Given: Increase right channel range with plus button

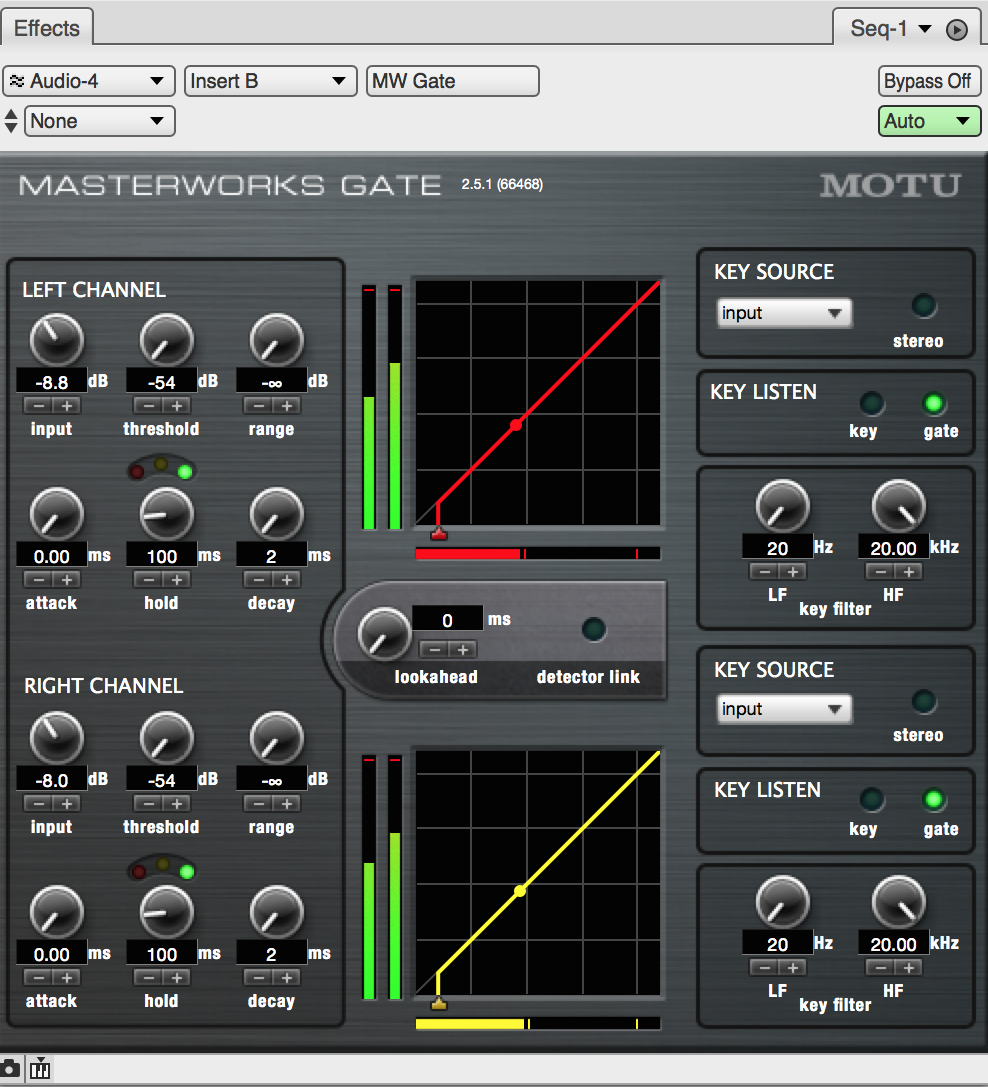Looking at the screenshot, I should click(286, 803).
